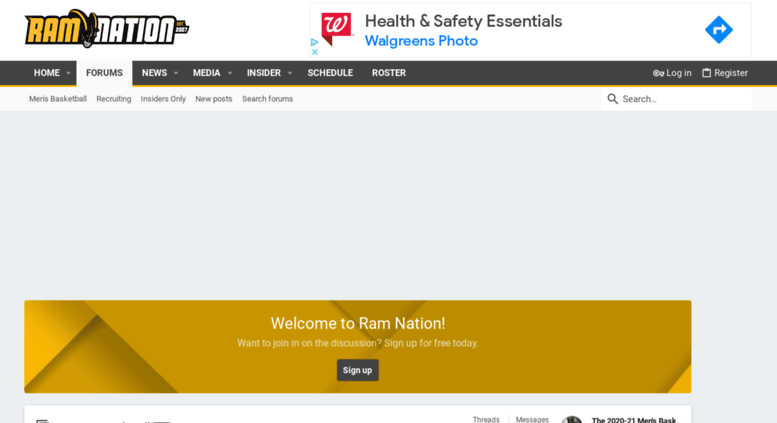Click the Walgreens ad direction arrow icon
Viewport: 777px width, 423px height.
(x=719, y=30)
